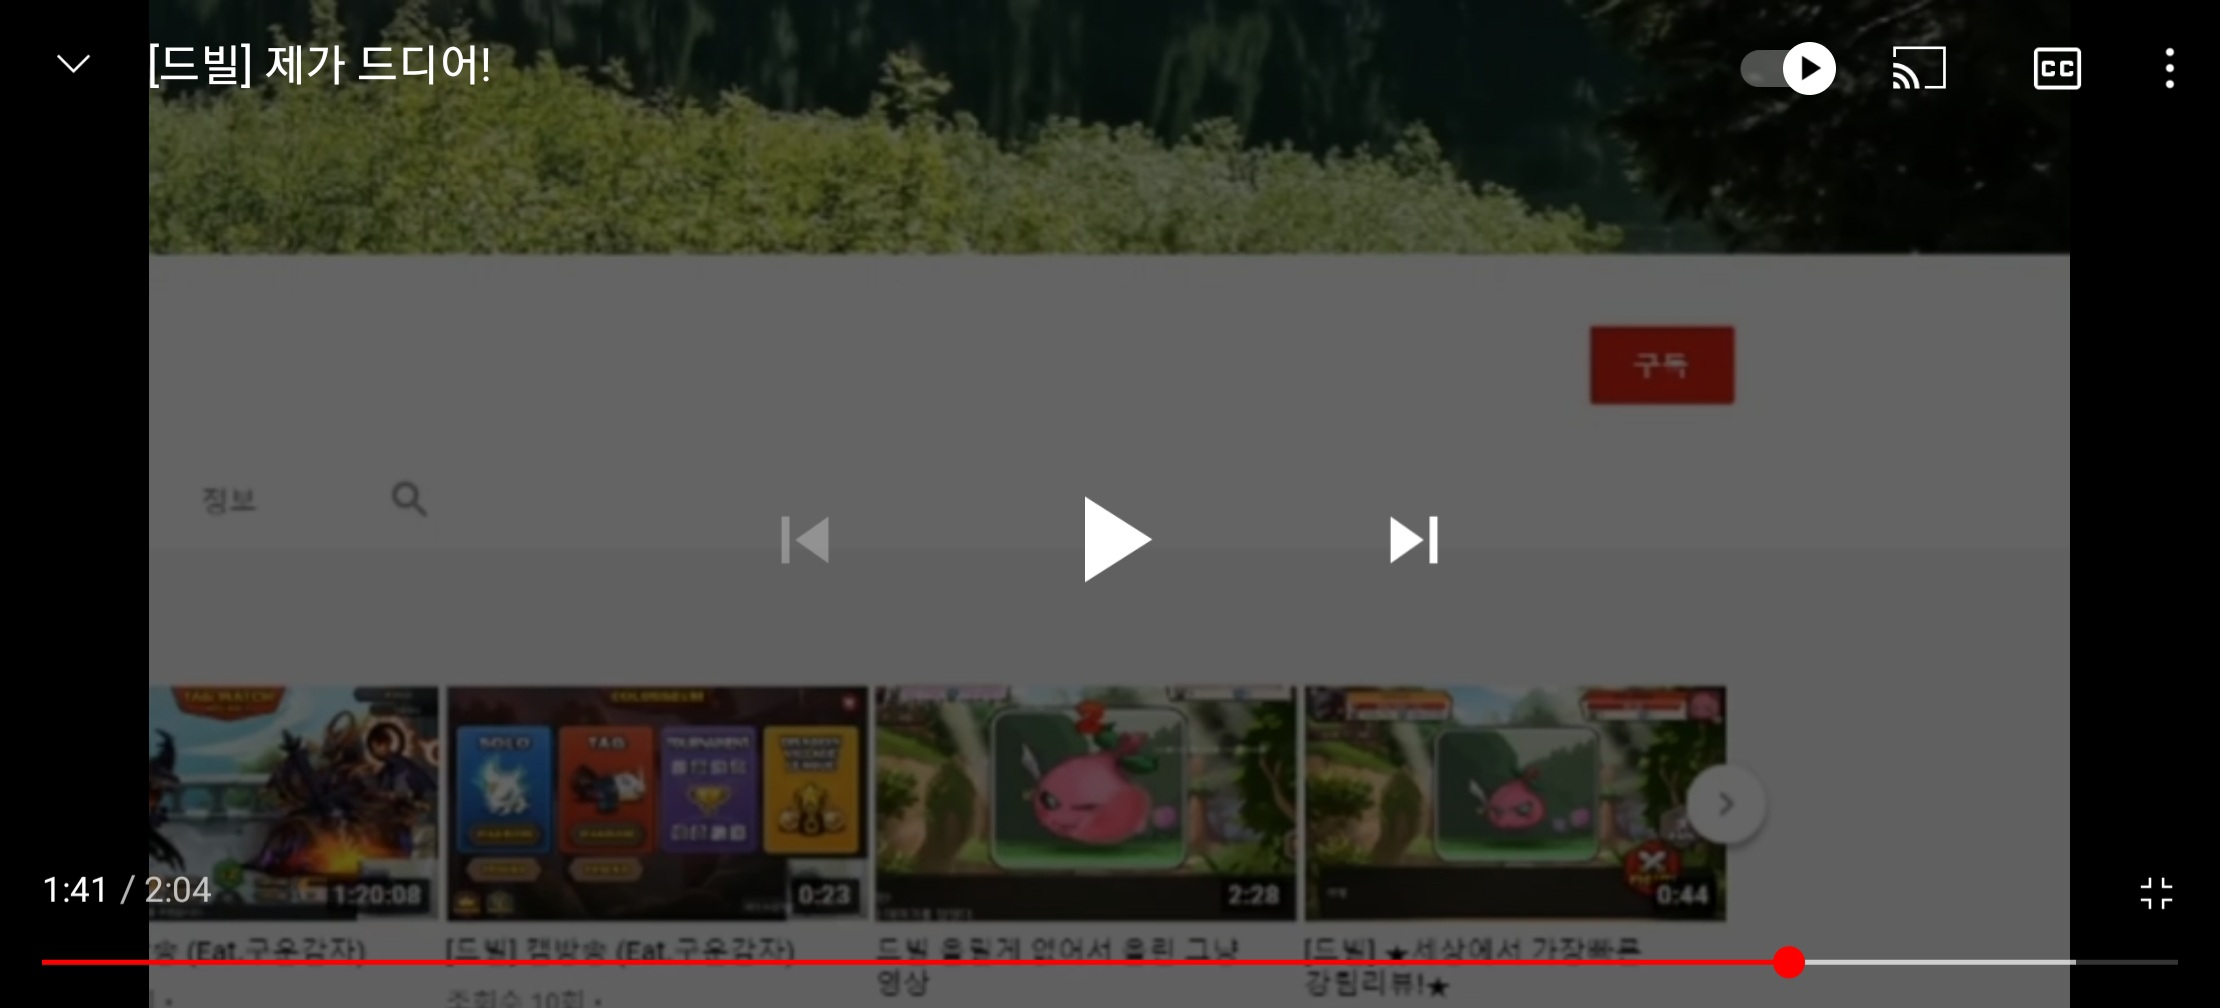Viewport: 2220px width, 1008px height.
Task: Exit fullscreen mode
Action: [x=2156, y=893]
